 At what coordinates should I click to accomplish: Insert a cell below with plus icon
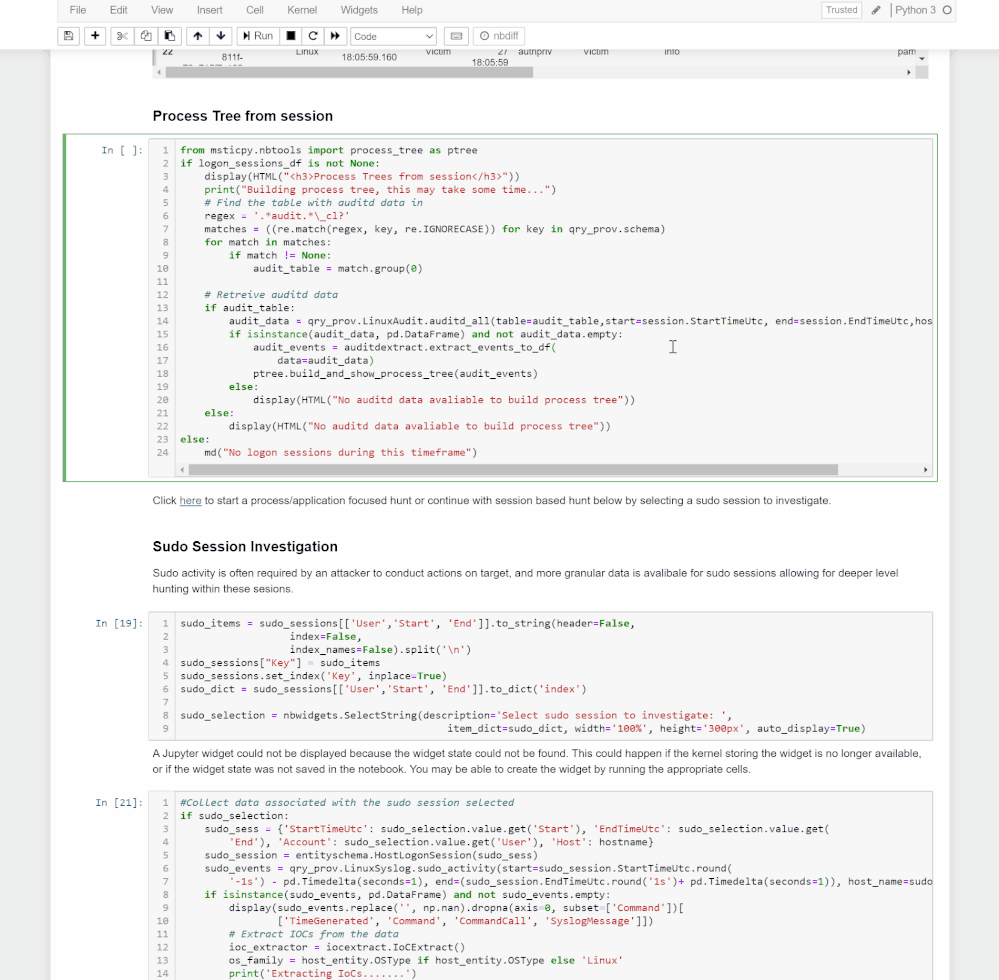(95, 36)
